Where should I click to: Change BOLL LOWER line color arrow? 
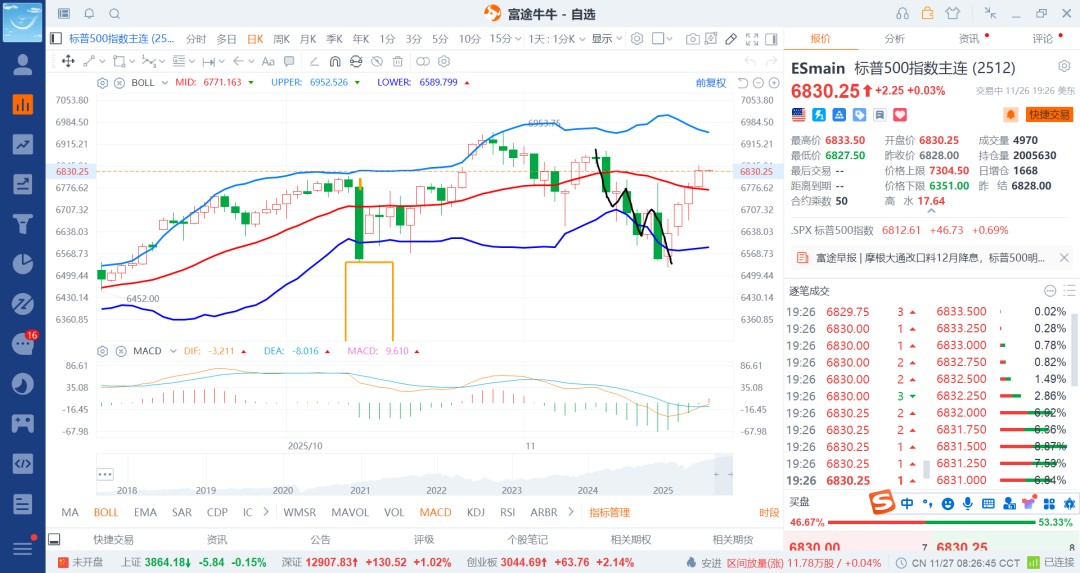pyautogui.click(x=467, y=83)
